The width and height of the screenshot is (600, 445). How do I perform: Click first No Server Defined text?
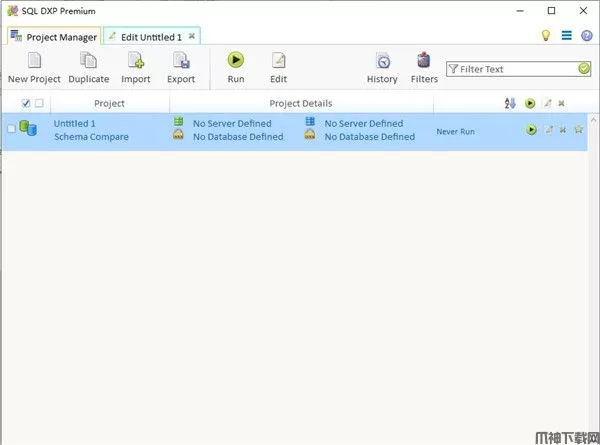click(232, 124)
